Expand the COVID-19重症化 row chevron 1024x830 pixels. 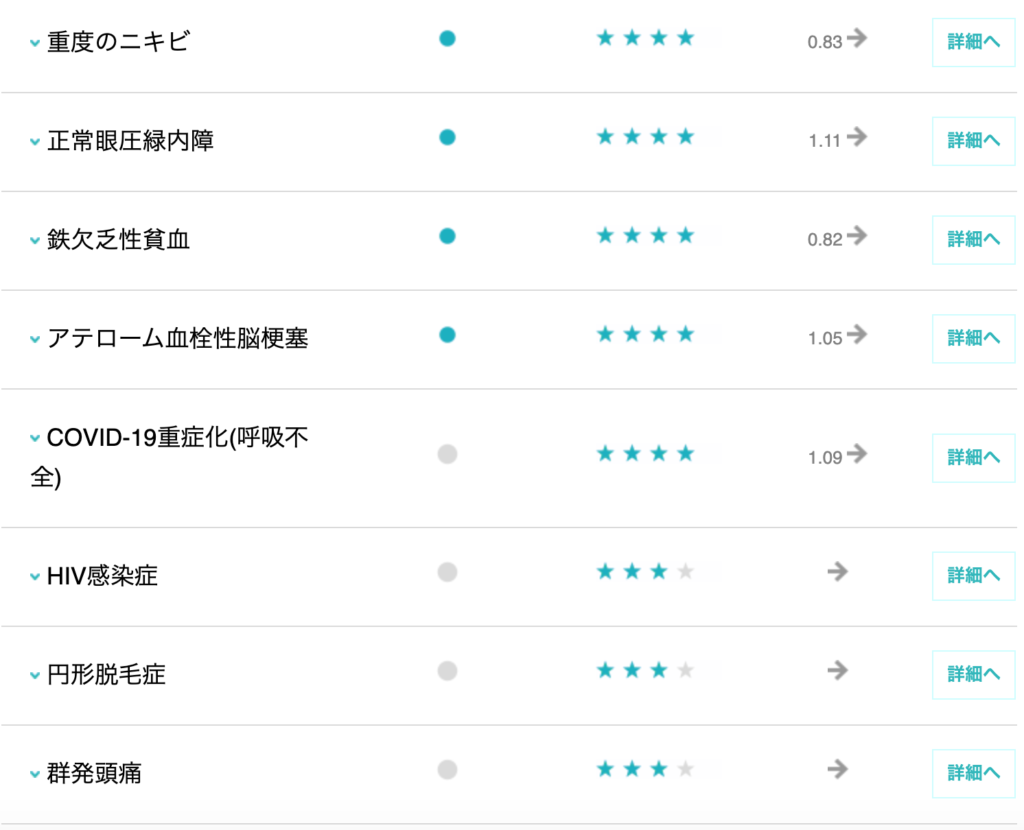tap(35, 440)
